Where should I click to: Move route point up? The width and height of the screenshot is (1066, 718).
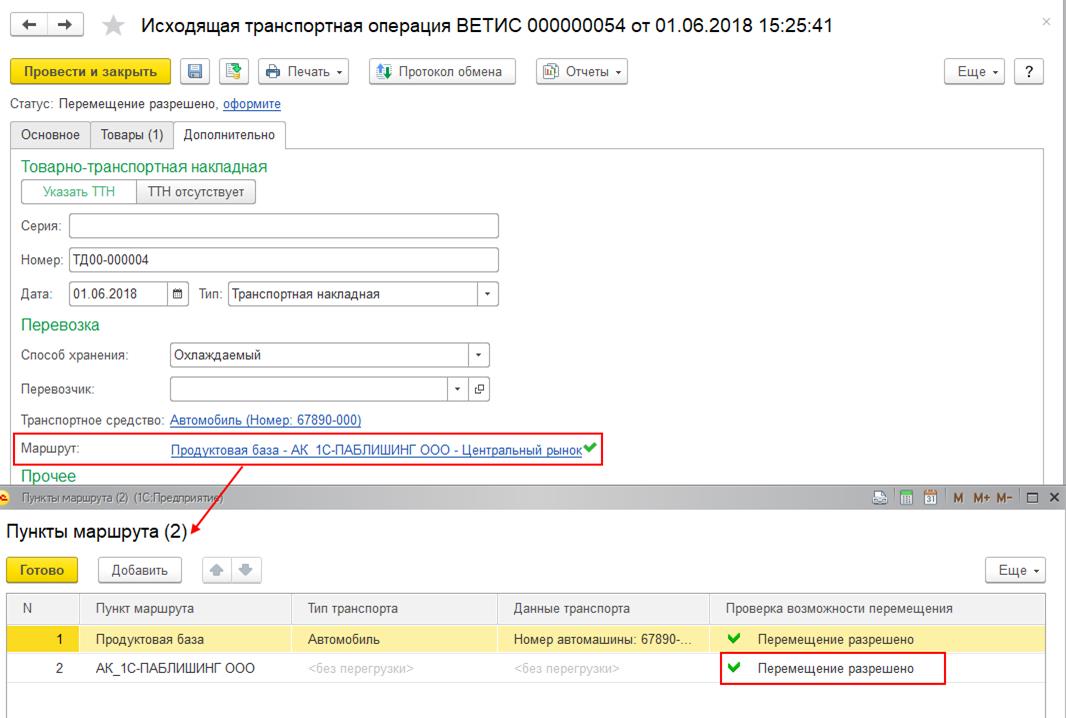[217, 570]
